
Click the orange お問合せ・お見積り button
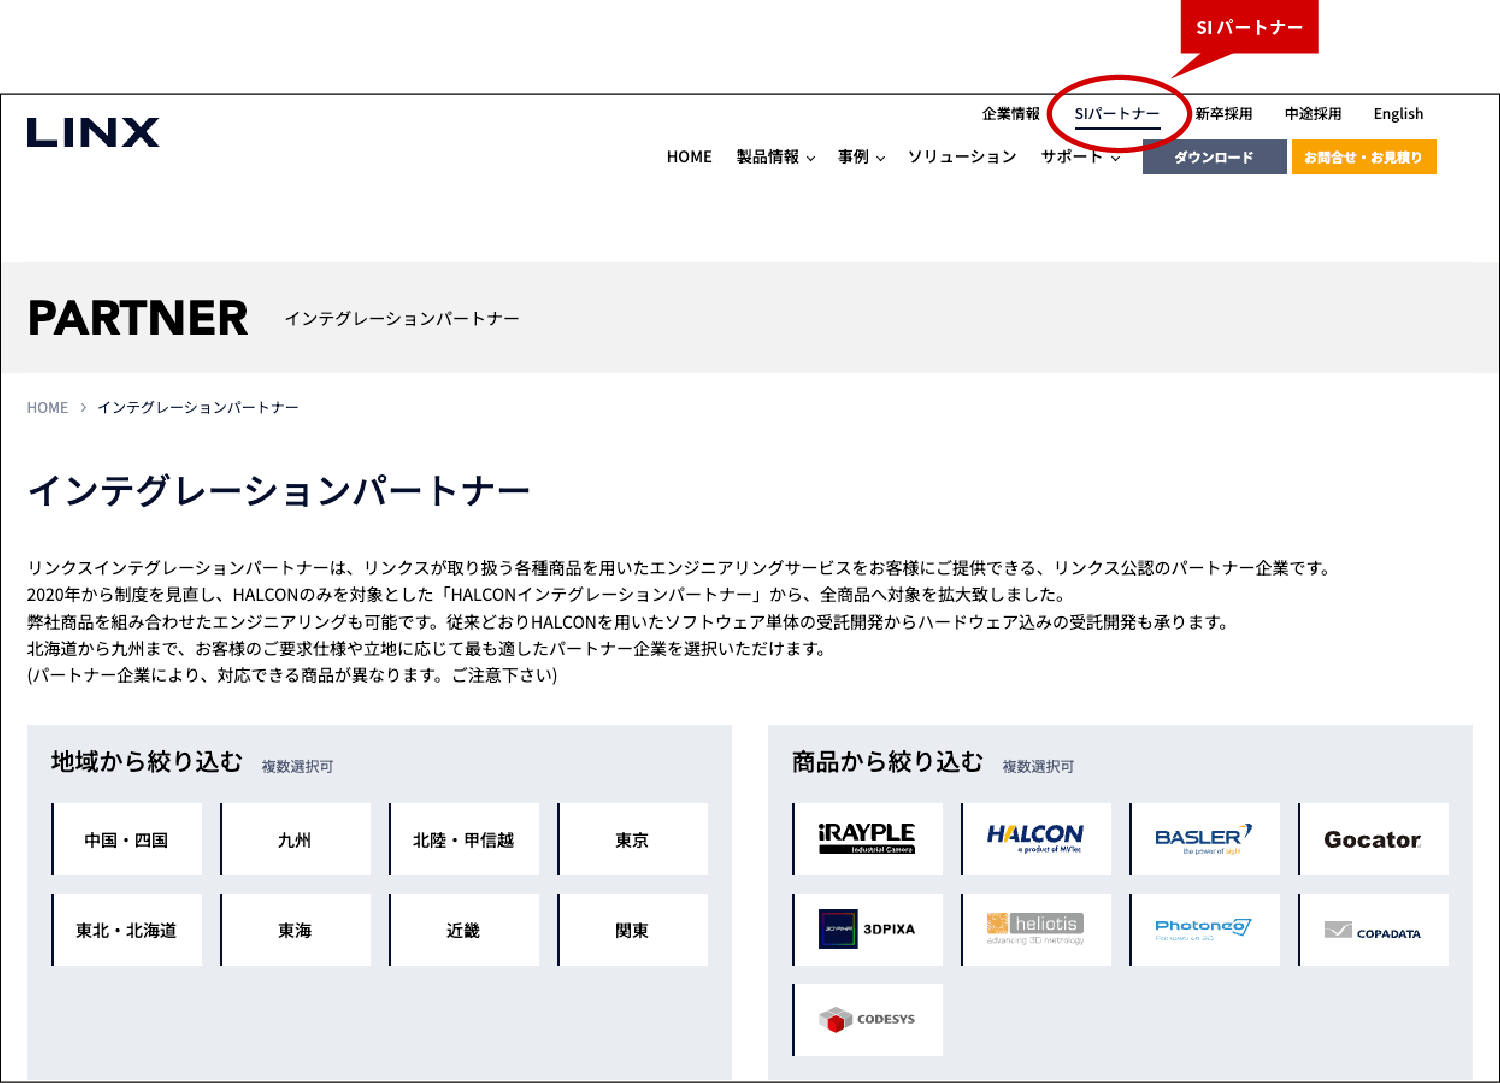pyautogui.click(x=1363, y=157)
